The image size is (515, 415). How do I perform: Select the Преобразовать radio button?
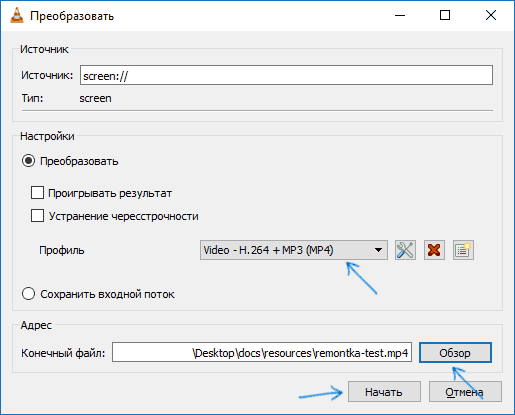28,161
